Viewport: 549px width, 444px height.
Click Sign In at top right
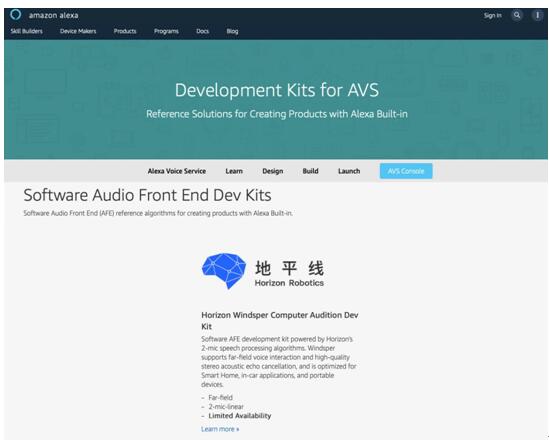pyautogui.click(x=493, y=15)
